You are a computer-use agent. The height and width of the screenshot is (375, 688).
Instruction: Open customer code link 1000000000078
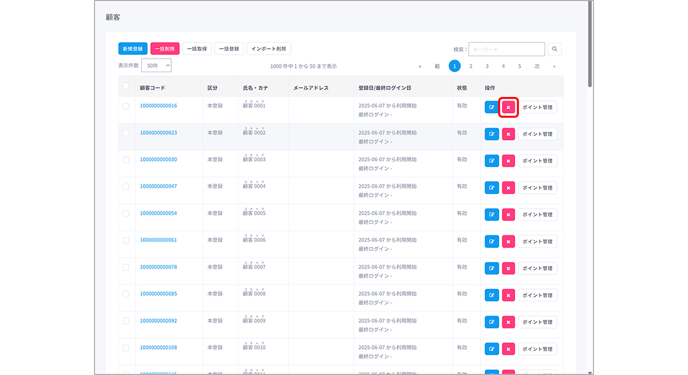(x=158, y=267)
